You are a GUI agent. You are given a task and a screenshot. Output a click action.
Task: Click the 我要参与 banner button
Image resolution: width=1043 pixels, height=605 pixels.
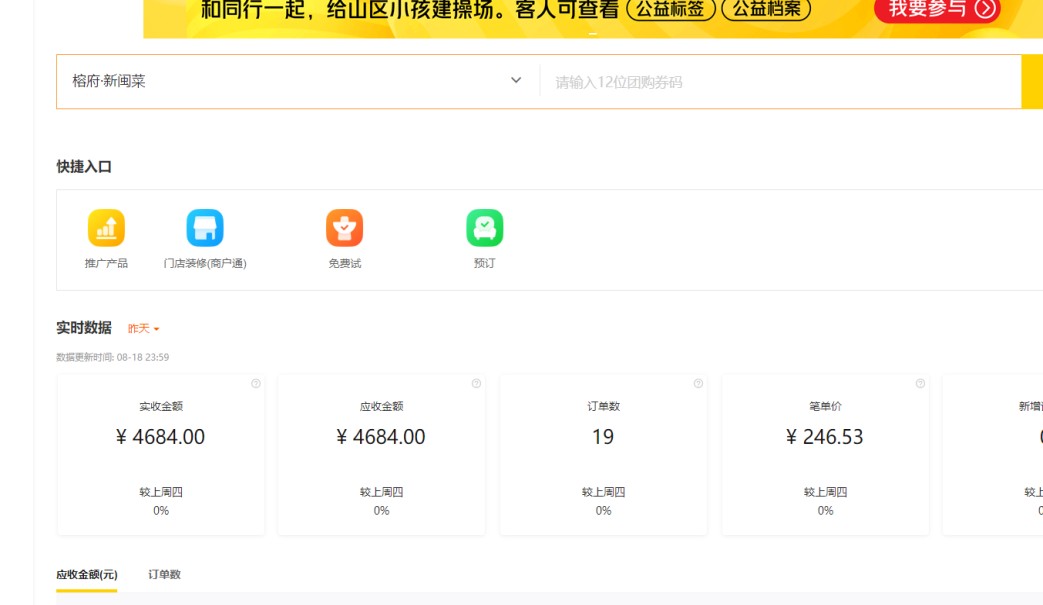click(936, 10)
